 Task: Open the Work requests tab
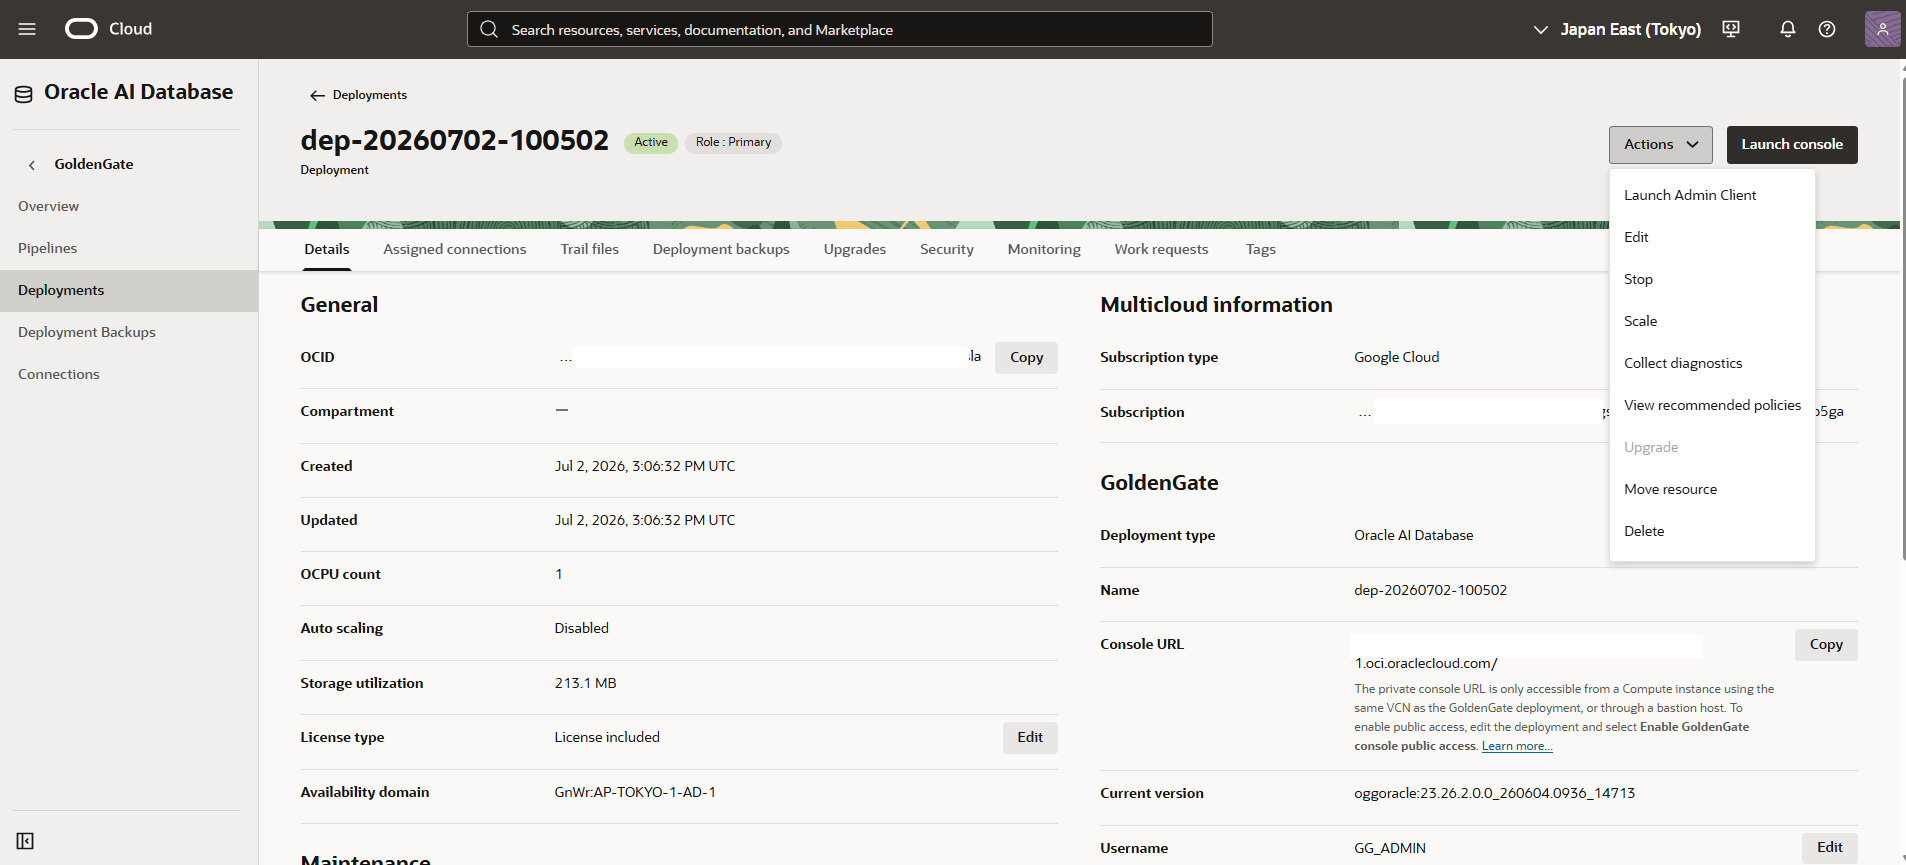pos(1161,249)
